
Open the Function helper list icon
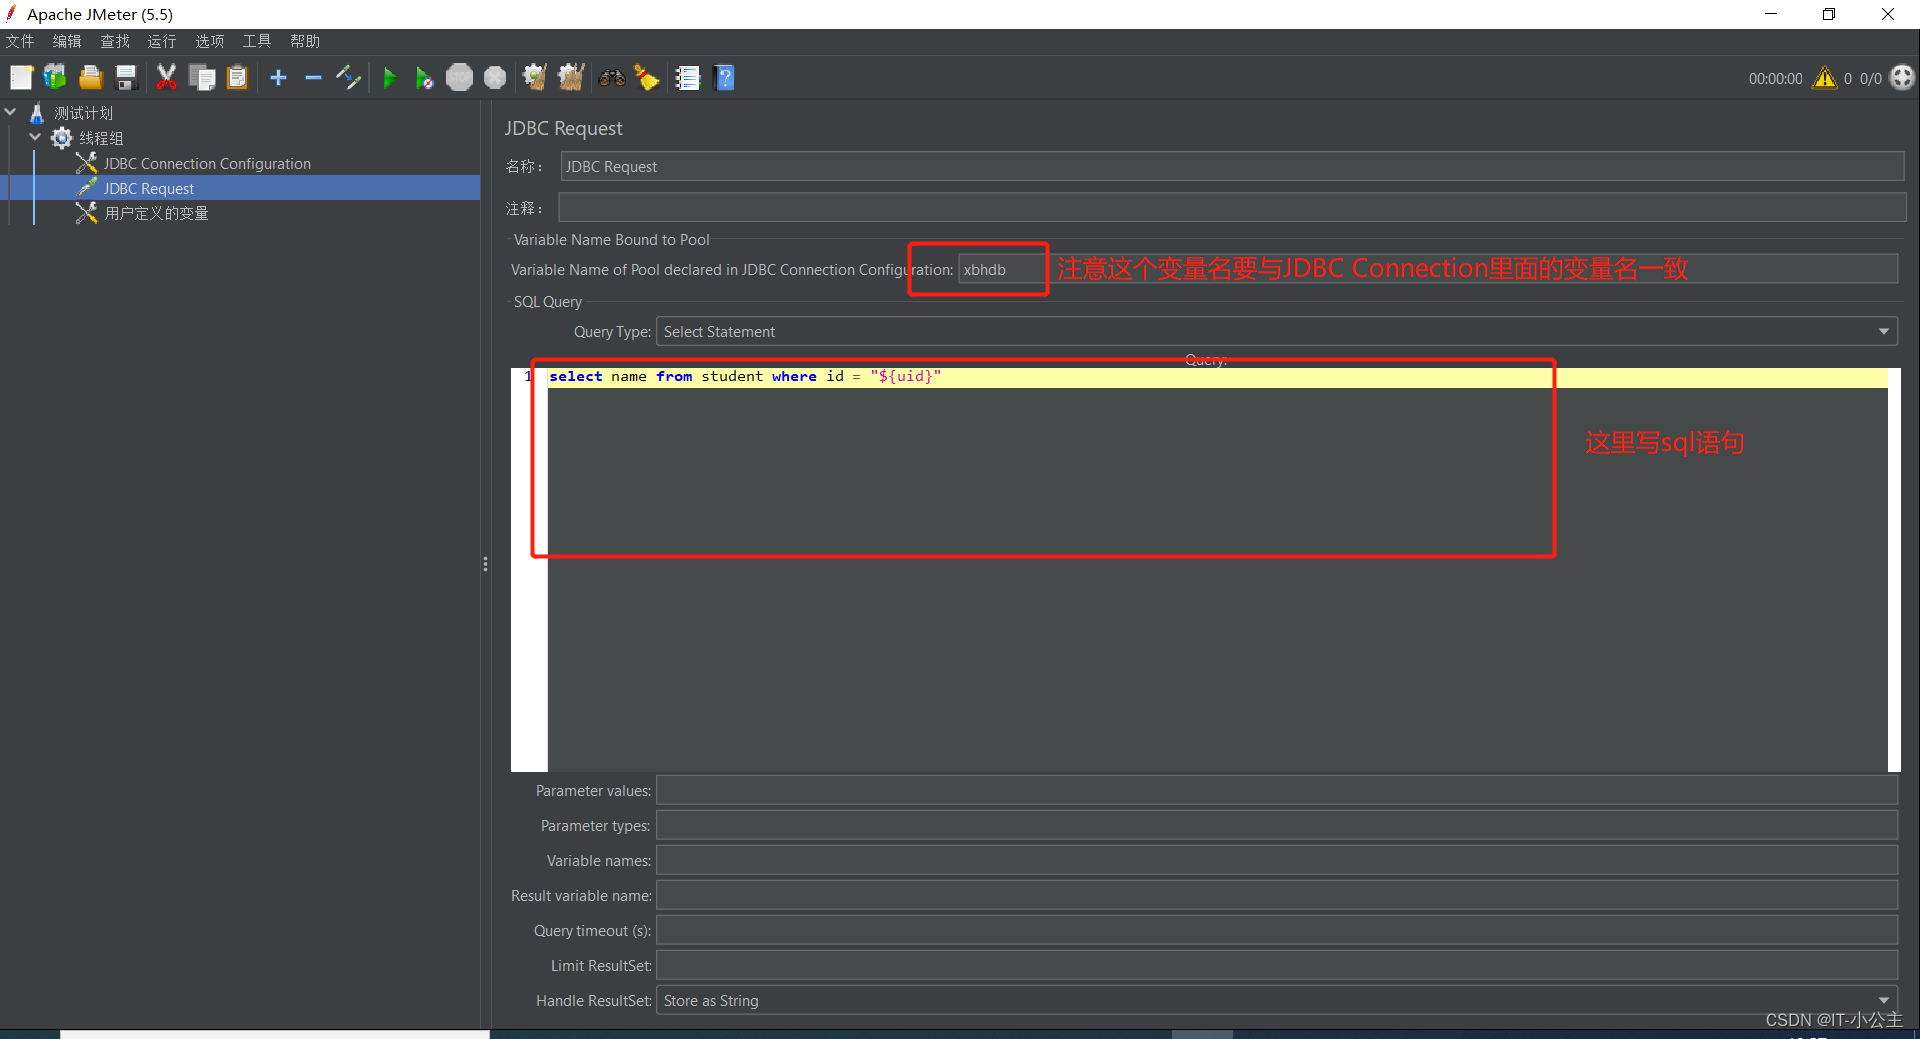pos(688,78)
